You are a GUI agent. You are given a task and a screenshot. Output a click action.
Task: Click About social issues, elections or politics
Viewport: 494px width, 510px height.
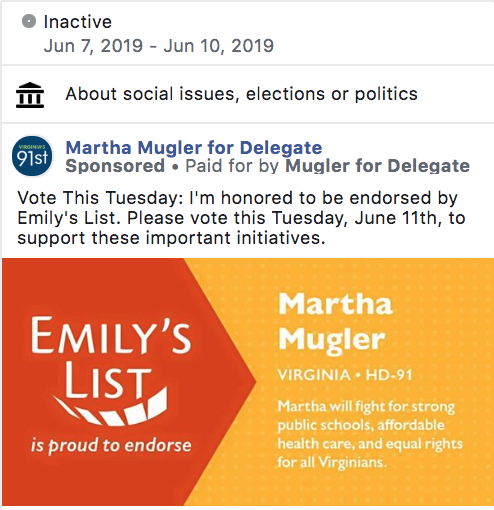pos(242,94)
